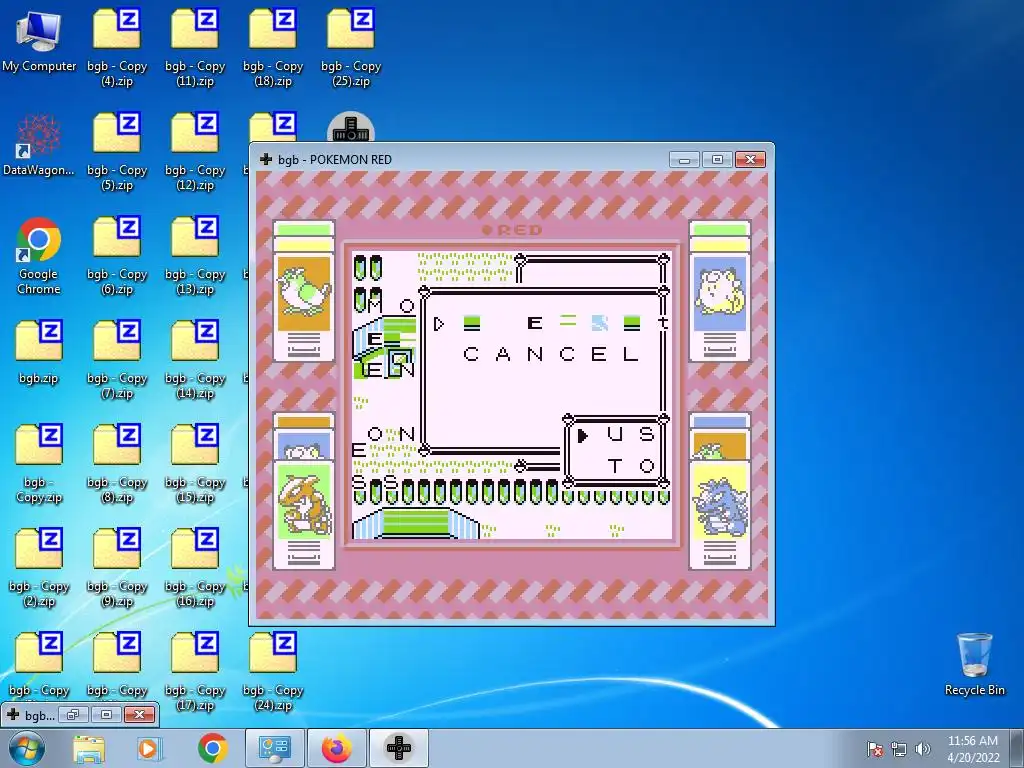Select bgb - Copy (16).zip on the desktop

pyautogui.click(x=195, y=568)
